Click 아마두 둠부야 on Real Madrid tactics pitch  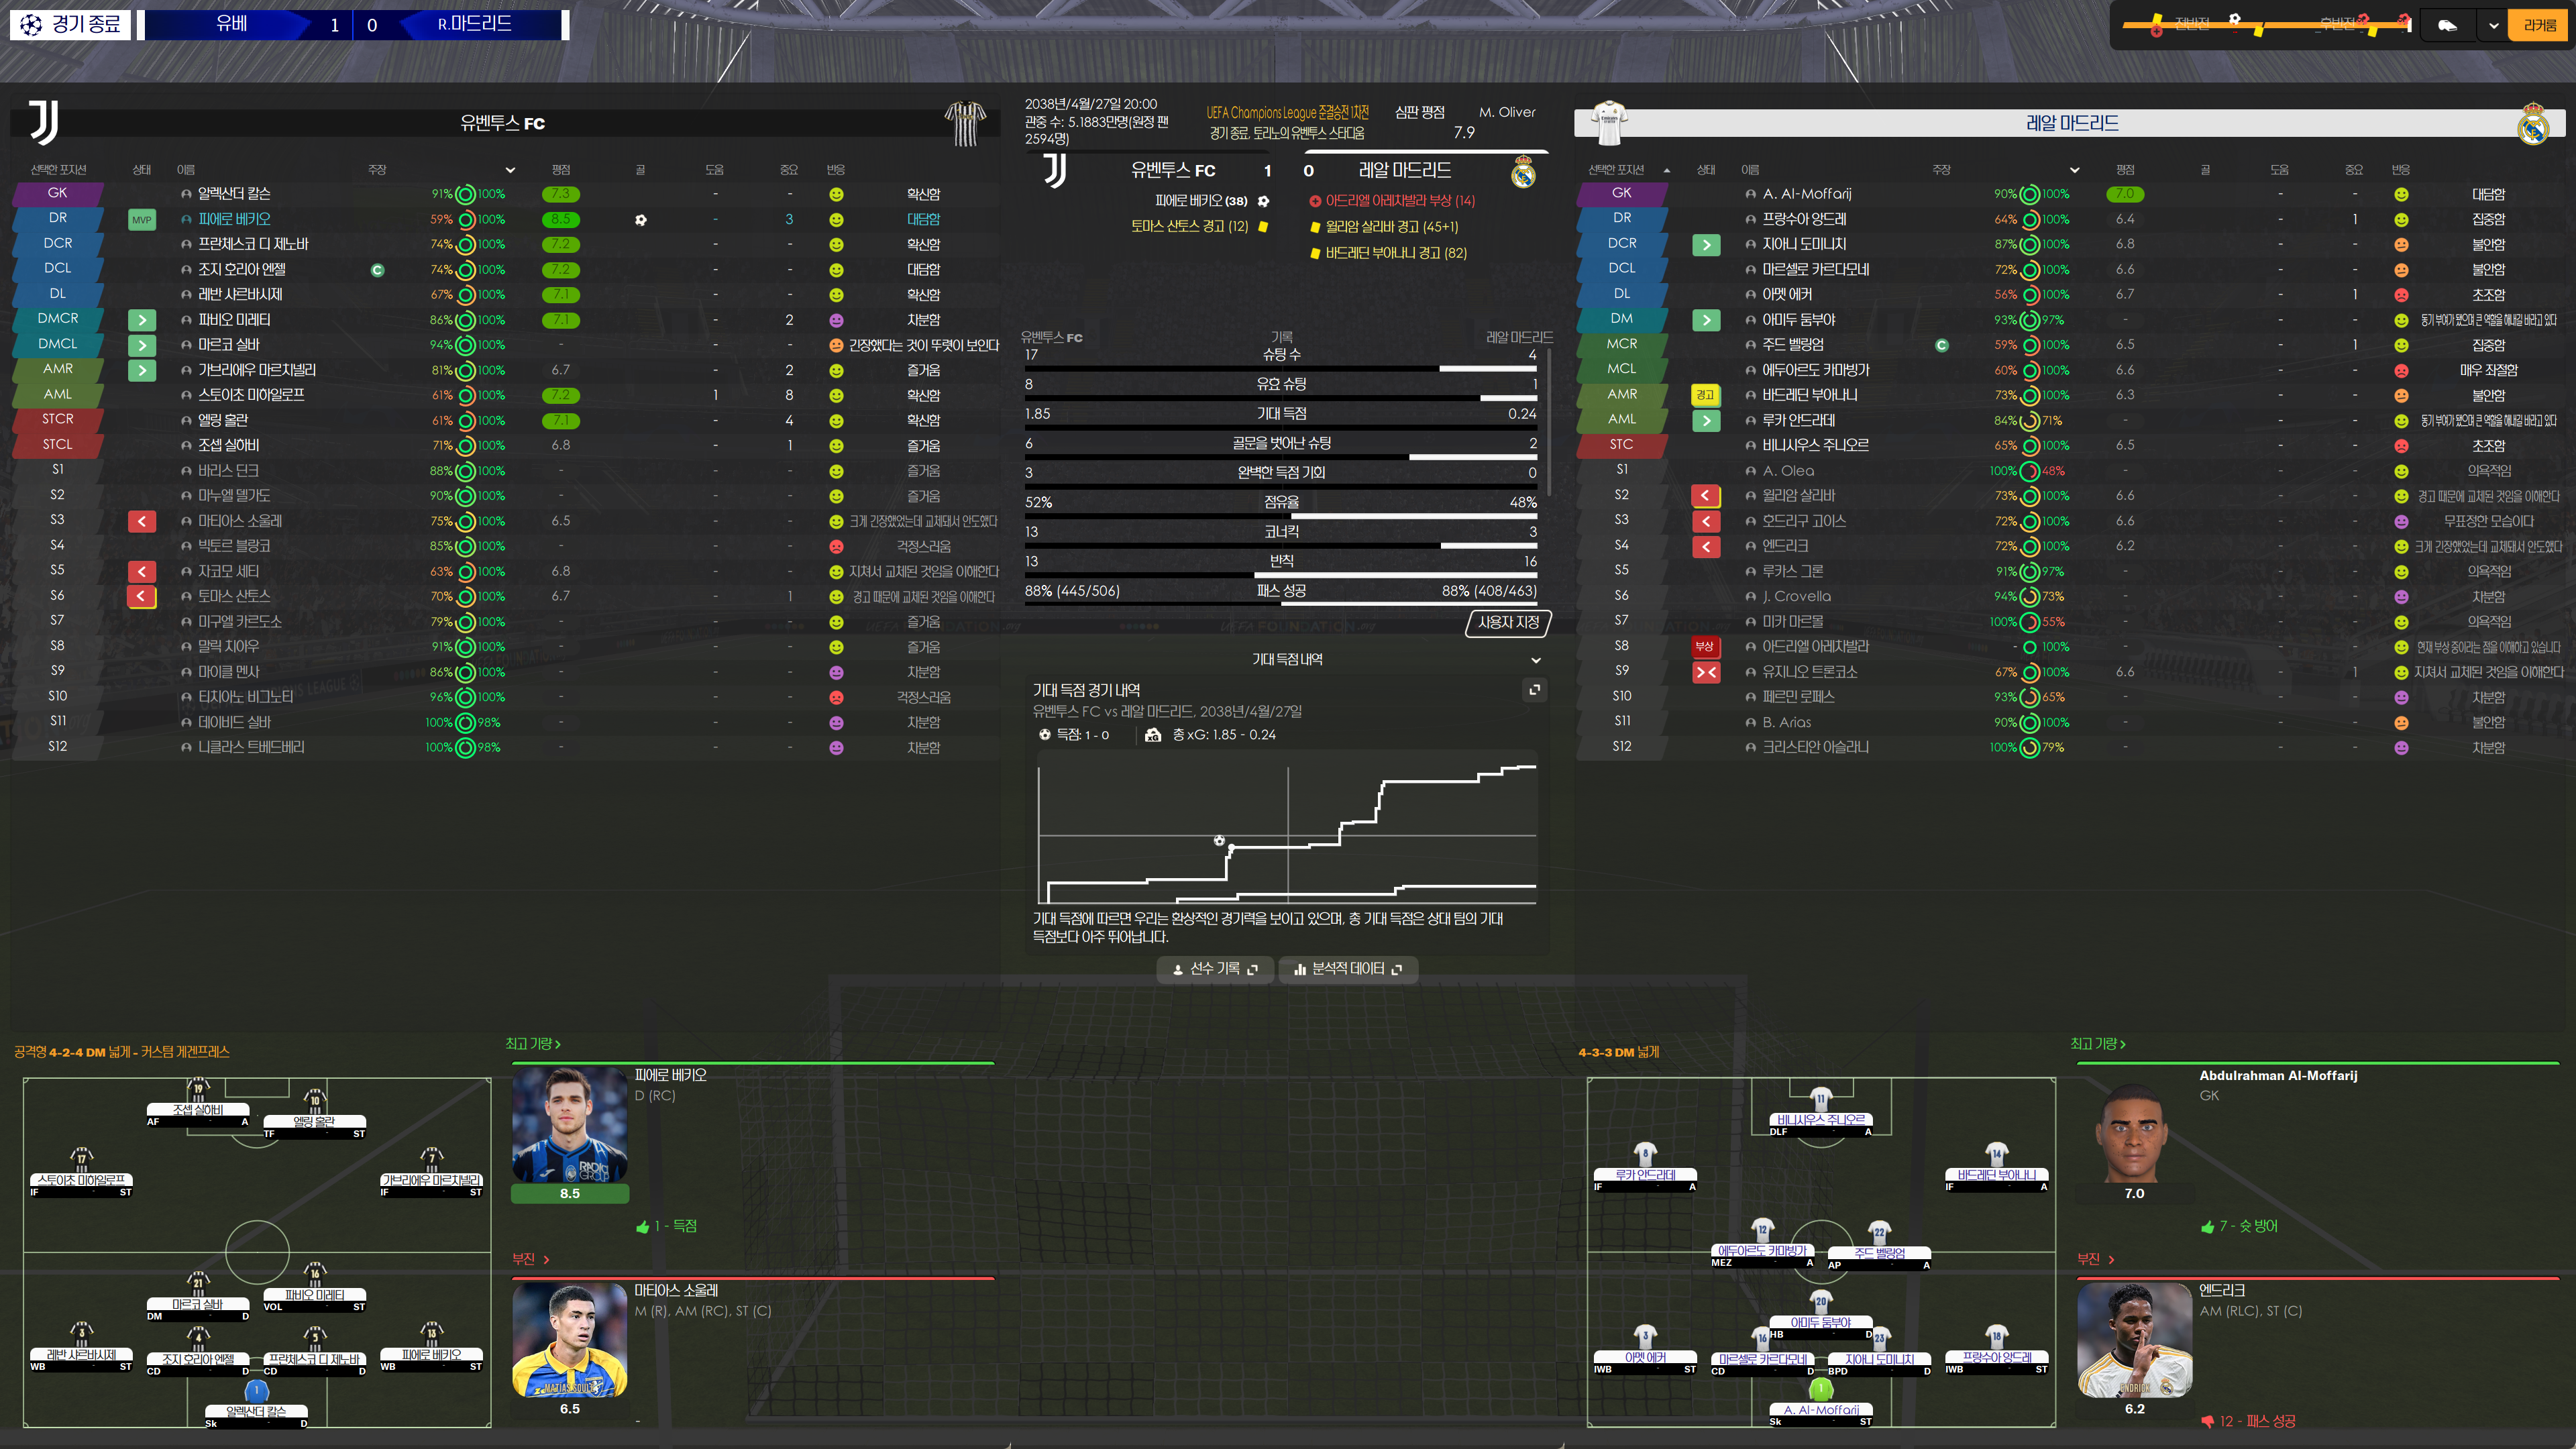tap(1820, 1322)
